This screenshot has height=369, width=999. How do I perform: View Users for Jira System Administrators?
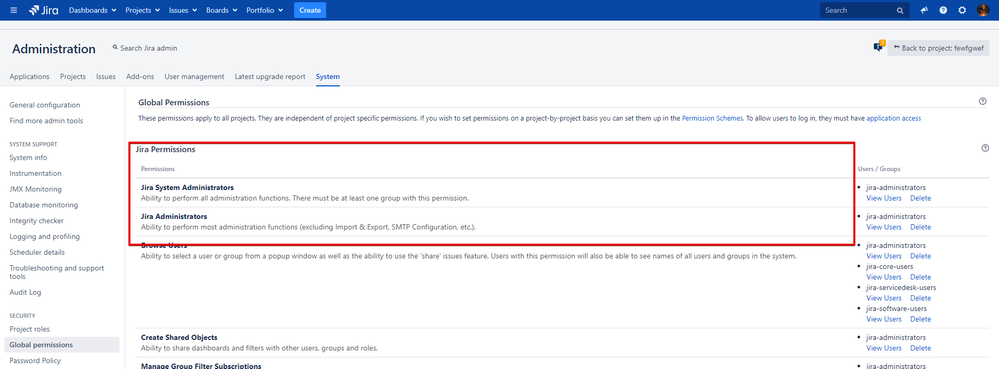pos(884,198)
